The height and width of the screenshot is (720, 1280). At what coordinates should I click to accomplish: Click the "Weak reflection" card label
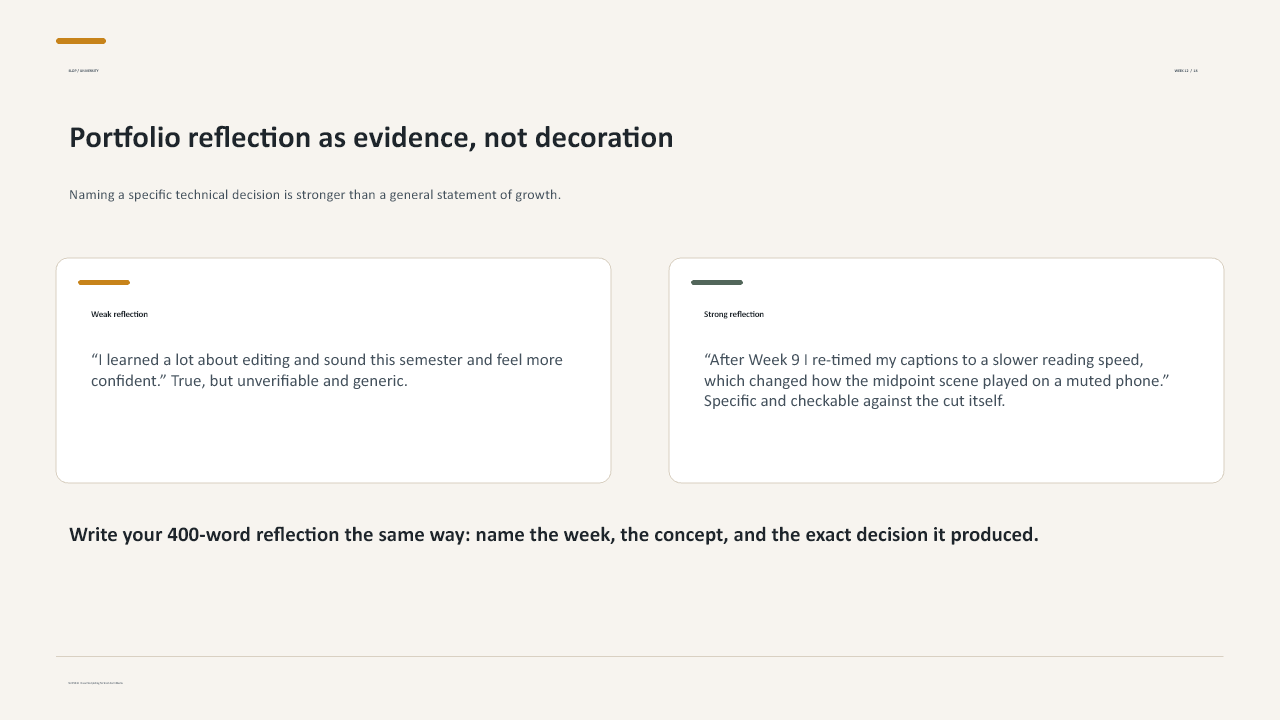click(119, 314)
